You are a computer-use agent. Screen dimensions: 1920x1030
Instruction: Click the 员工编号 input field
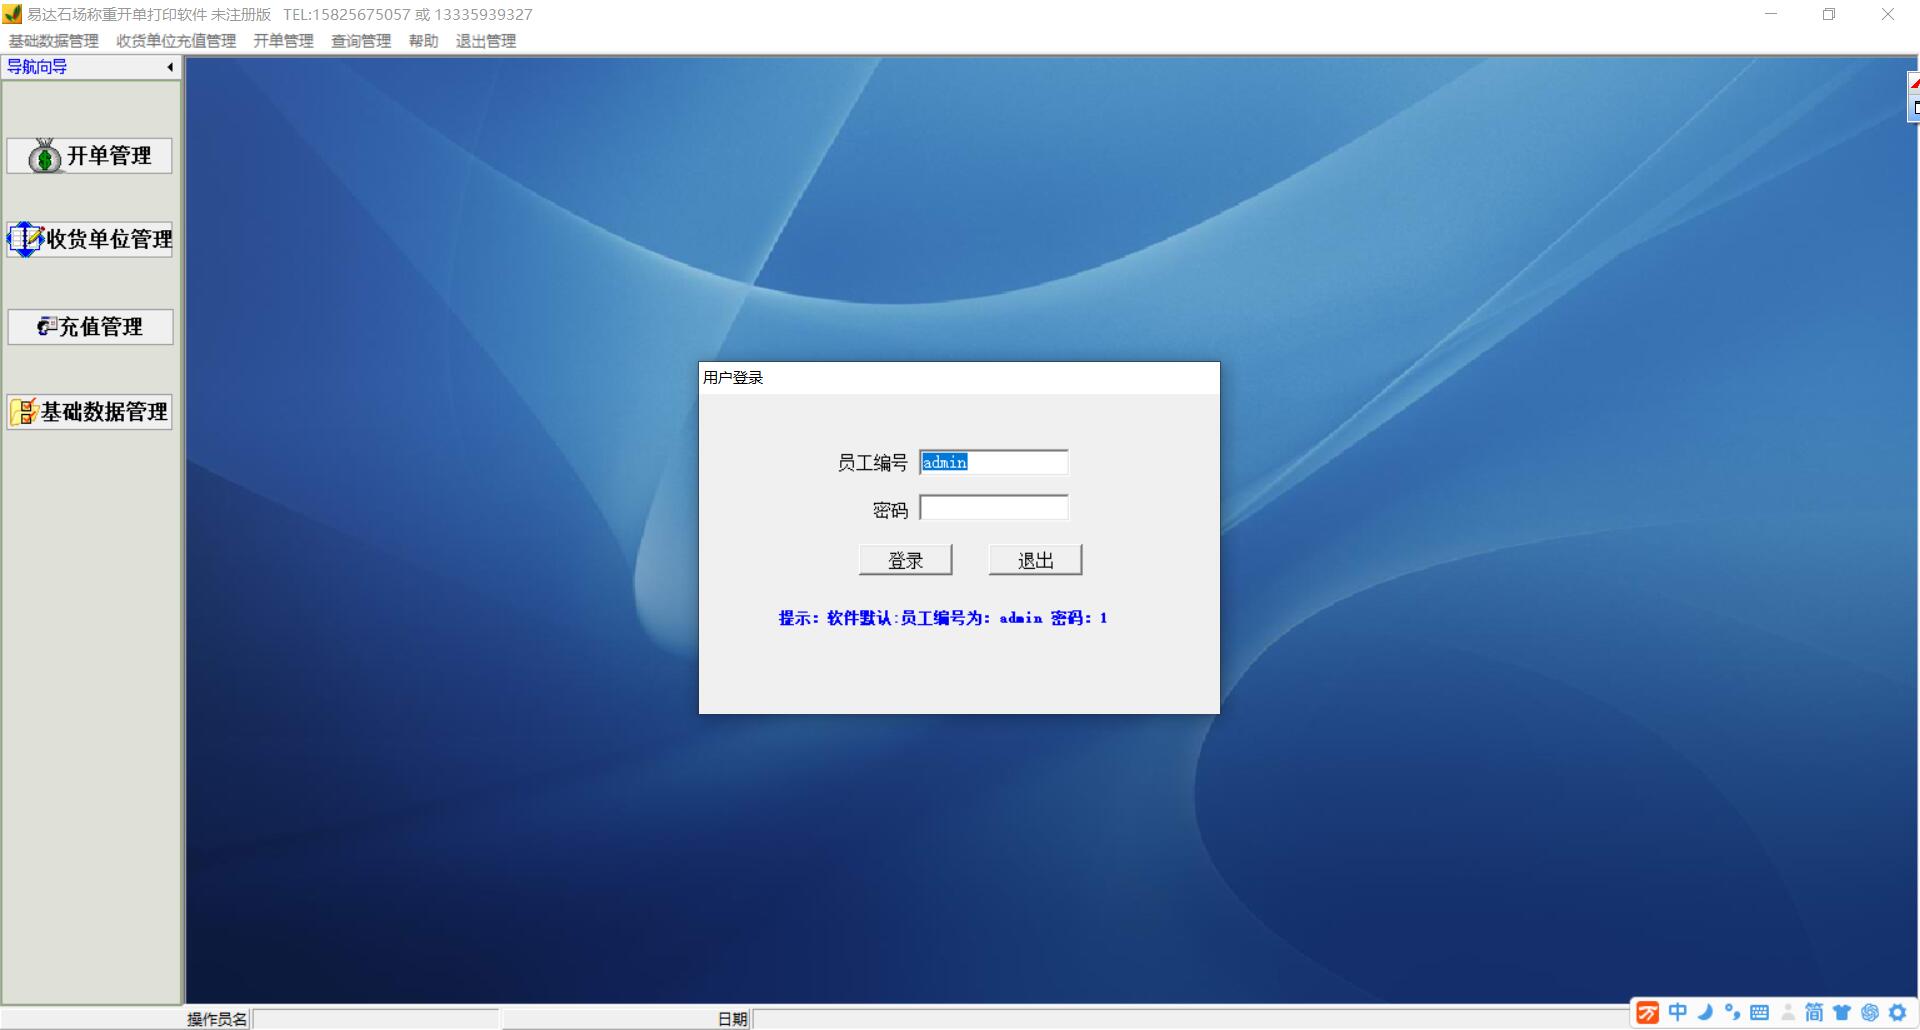[994, 462]
